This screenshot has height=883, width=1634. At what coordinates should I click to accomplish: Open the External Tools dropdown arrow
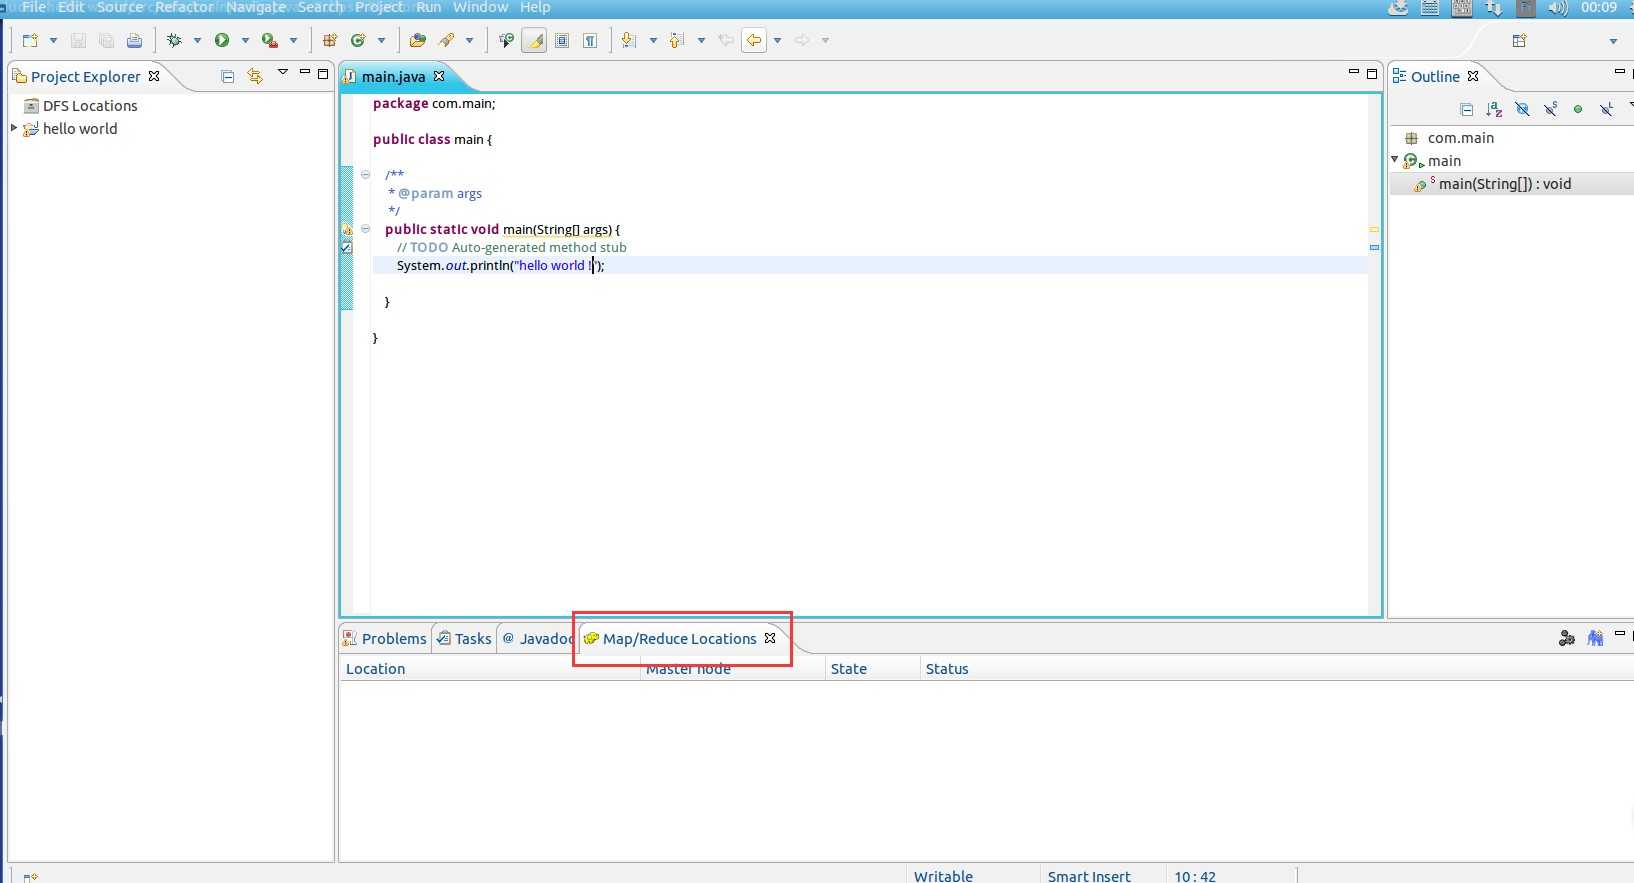coord(293,41)
